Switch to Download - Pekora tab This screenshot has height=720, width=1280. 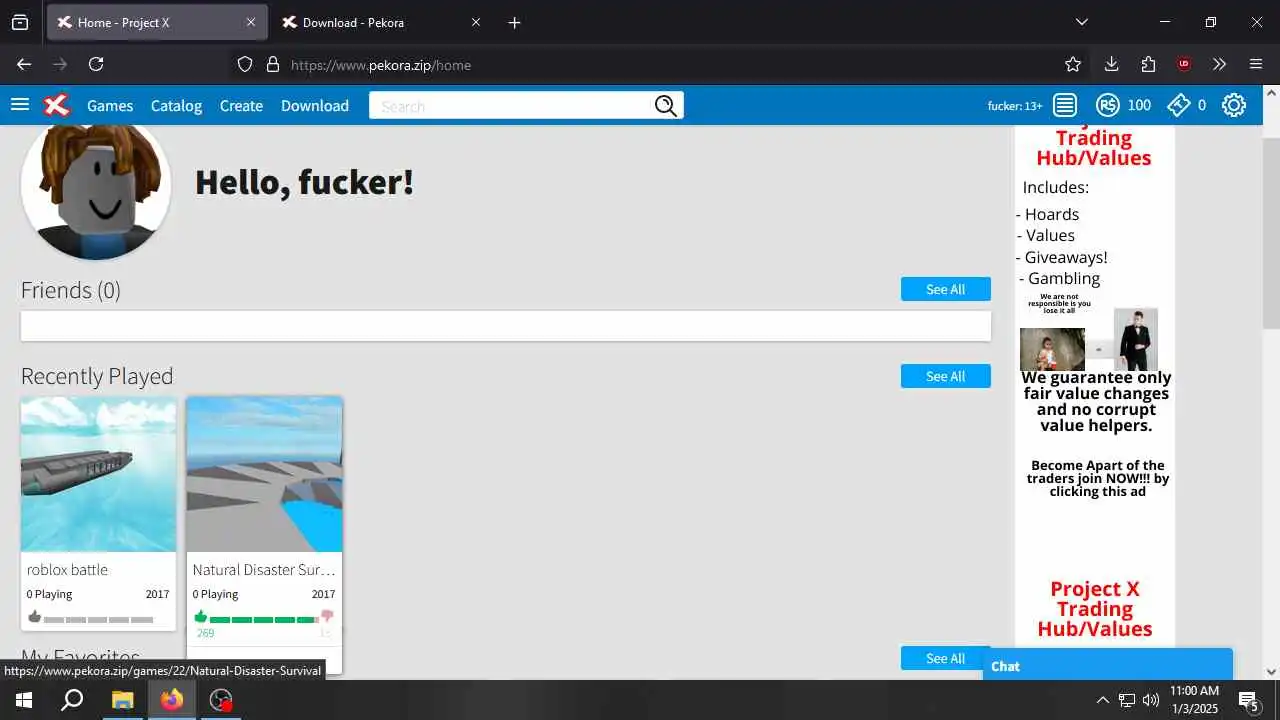pyautogui.click(x=383, y=22)
